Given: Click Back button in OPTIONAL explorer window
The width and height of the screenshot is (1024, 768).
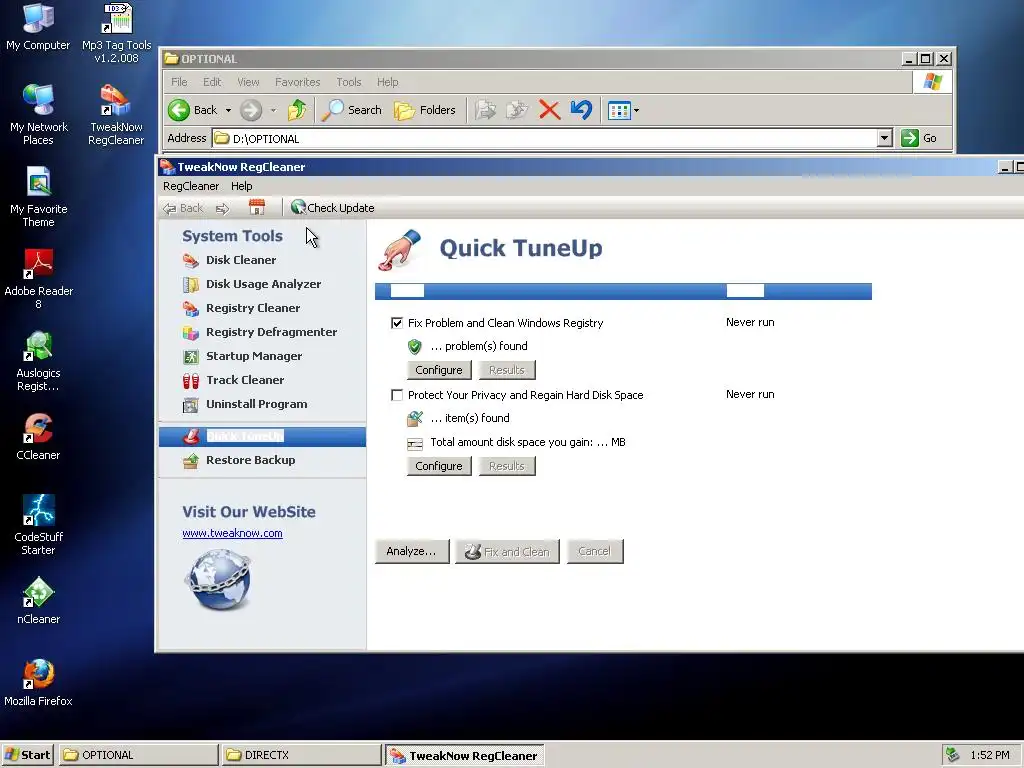Looking at the screenshot, I should point(193,110).
